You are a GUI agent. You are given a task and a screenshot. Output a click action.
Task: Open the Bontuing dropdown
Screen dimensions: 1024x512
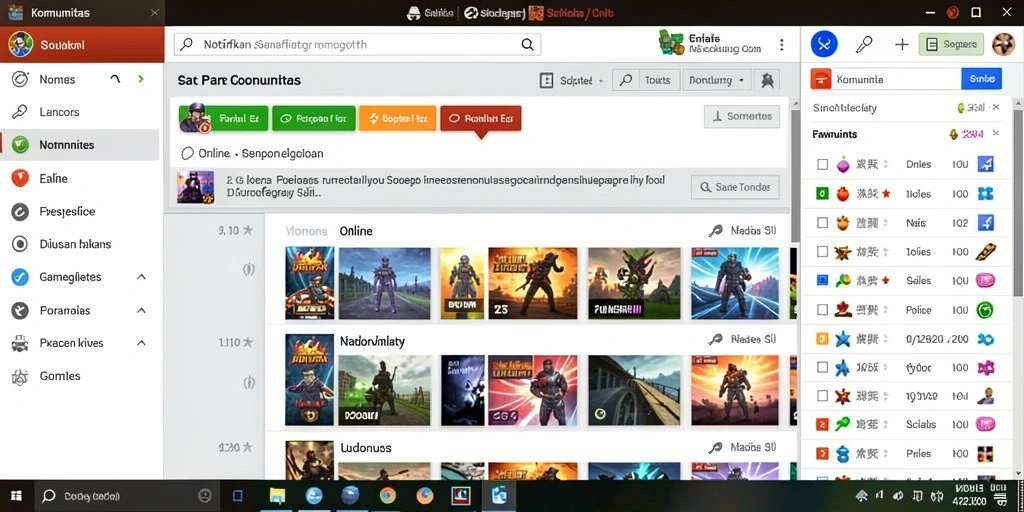[716, 80]
